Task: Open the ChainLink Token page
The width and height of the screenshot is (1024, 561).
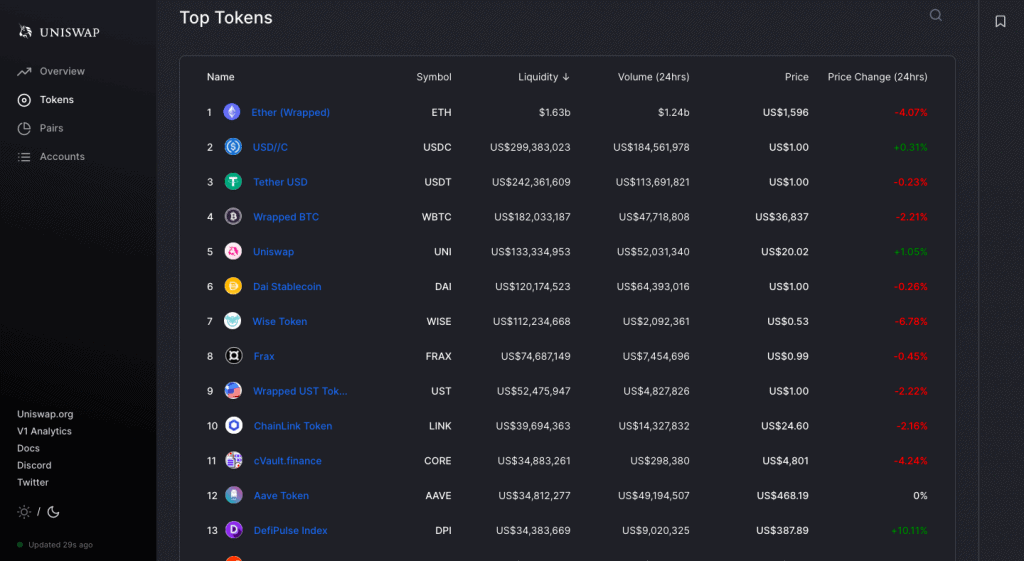Action: click(x=293, y=426)
